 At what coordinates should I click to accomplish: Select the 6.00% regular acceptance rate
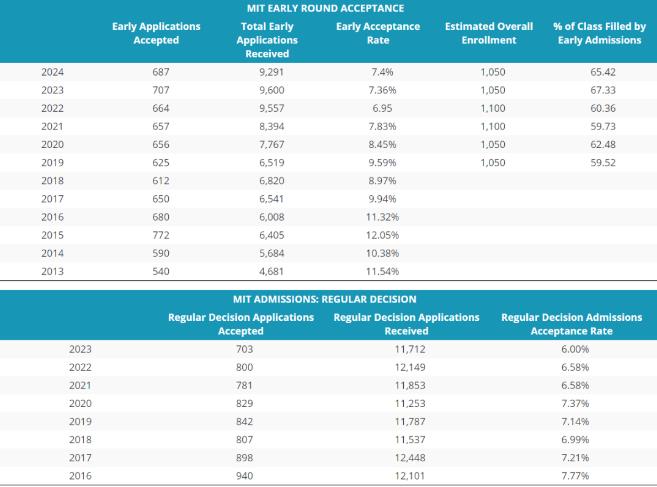click(x=575, y=349)
